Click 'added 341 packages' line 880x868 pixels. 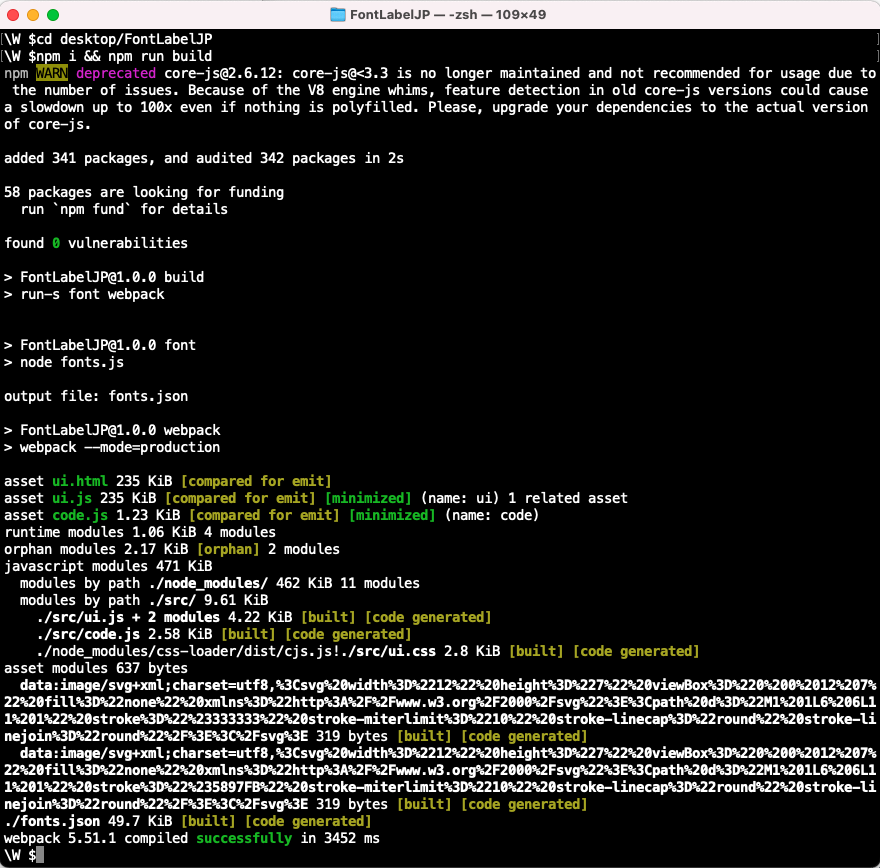204,158
